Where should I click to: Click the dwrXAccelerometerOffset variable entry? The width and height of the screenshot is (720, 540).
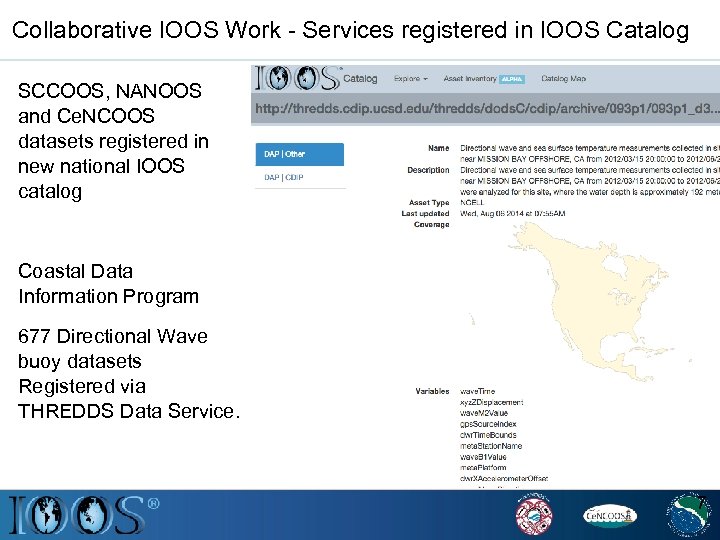coord(504,478)
